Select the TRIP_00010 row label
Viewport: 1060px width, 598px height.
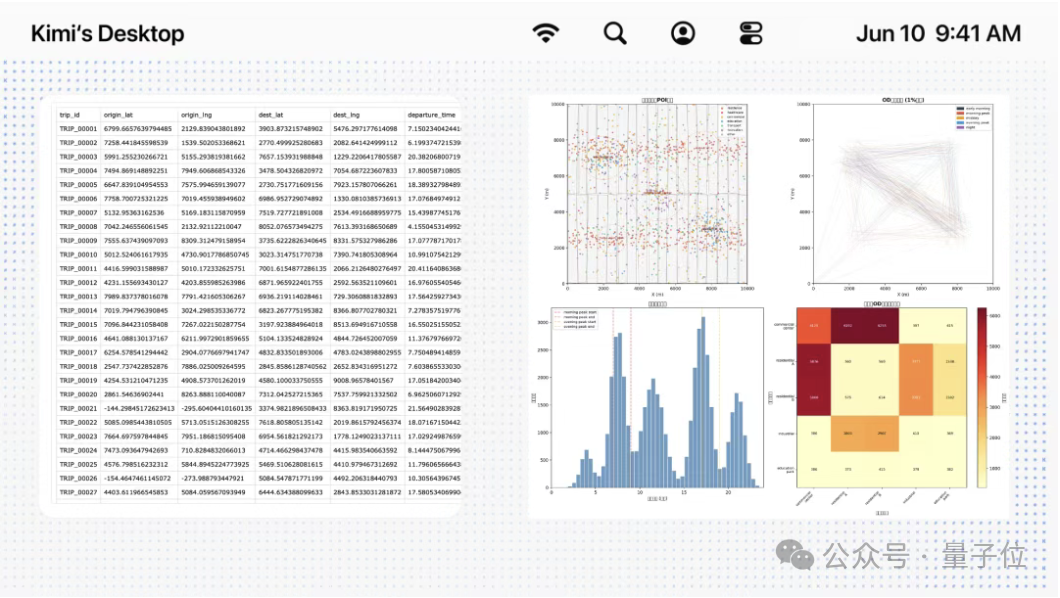[78, 255]
